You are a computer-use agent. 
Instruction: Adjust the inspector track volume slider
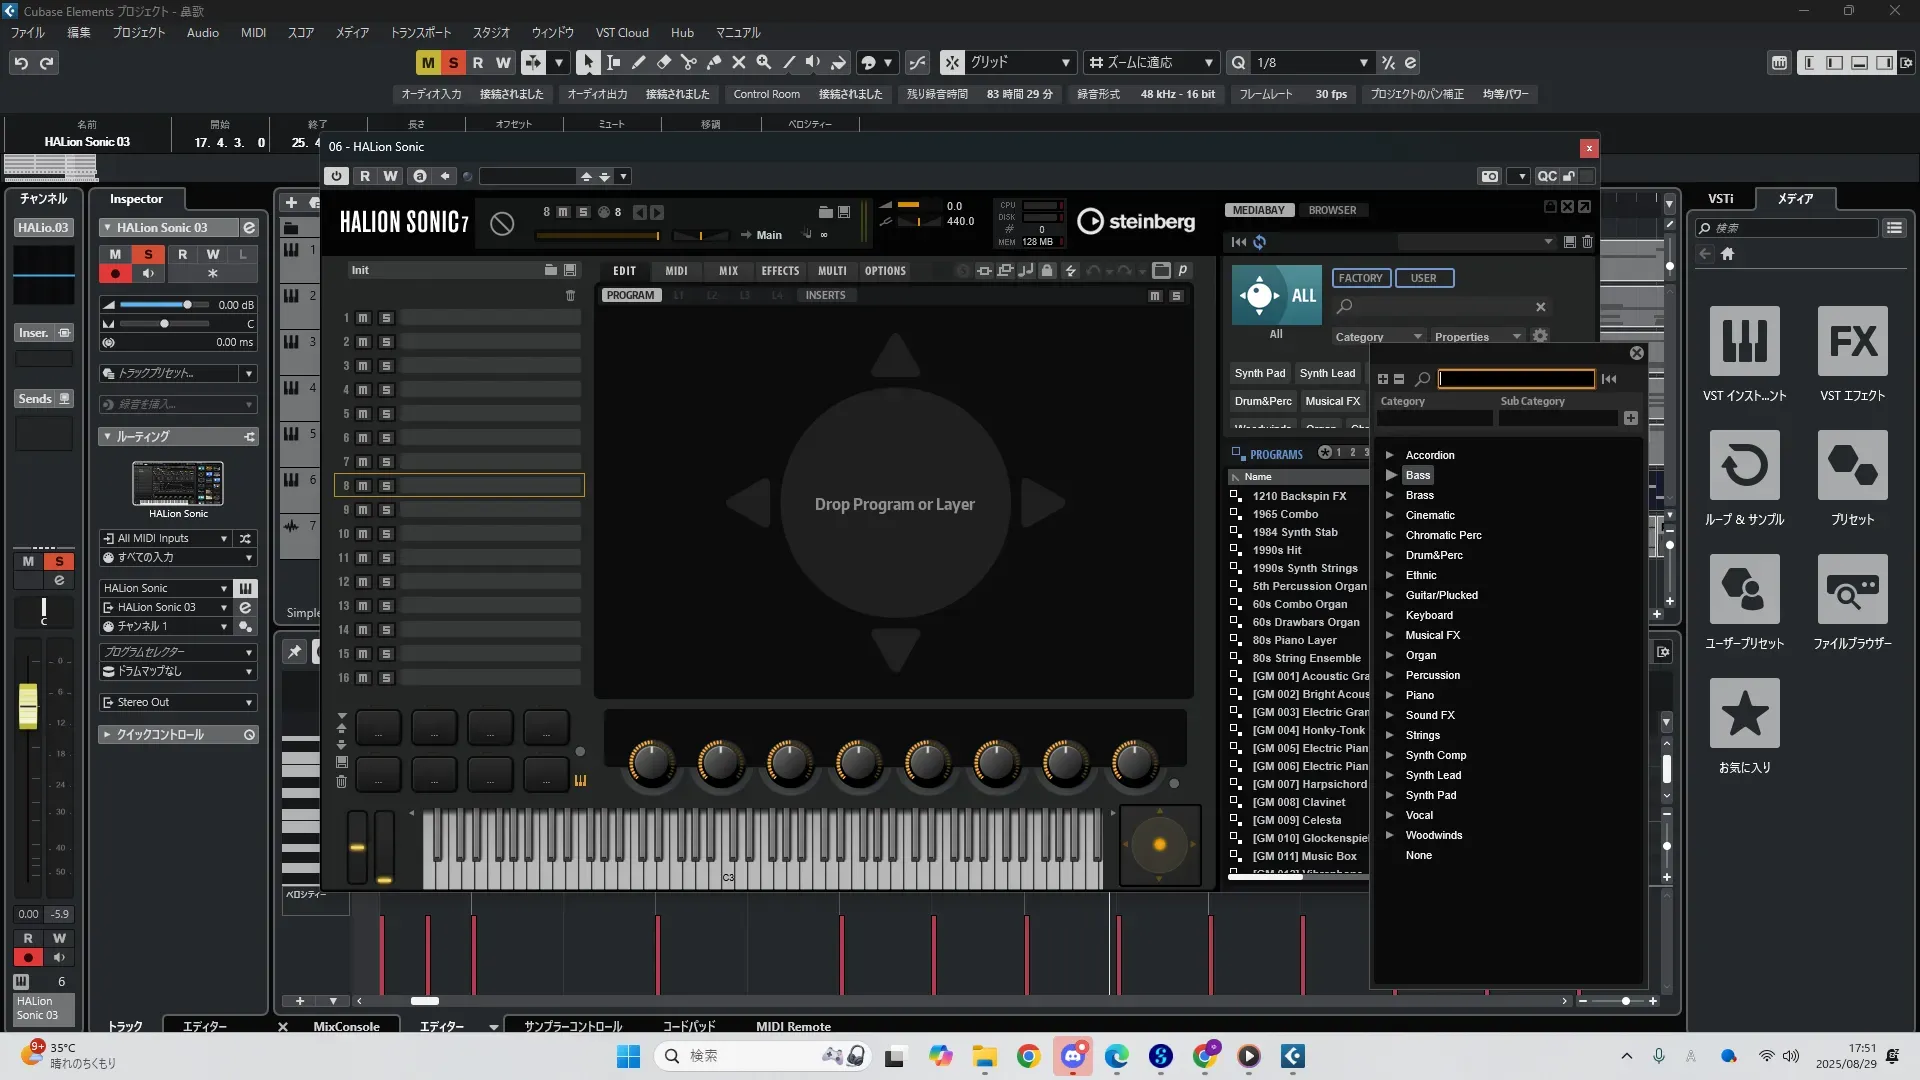187,305
